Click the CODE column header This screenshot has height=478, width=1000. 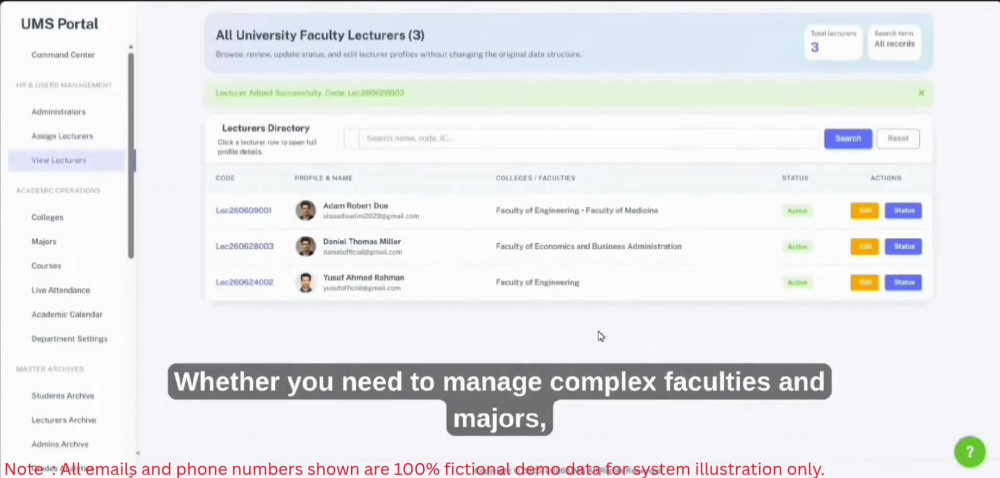[x=224, y=178]
